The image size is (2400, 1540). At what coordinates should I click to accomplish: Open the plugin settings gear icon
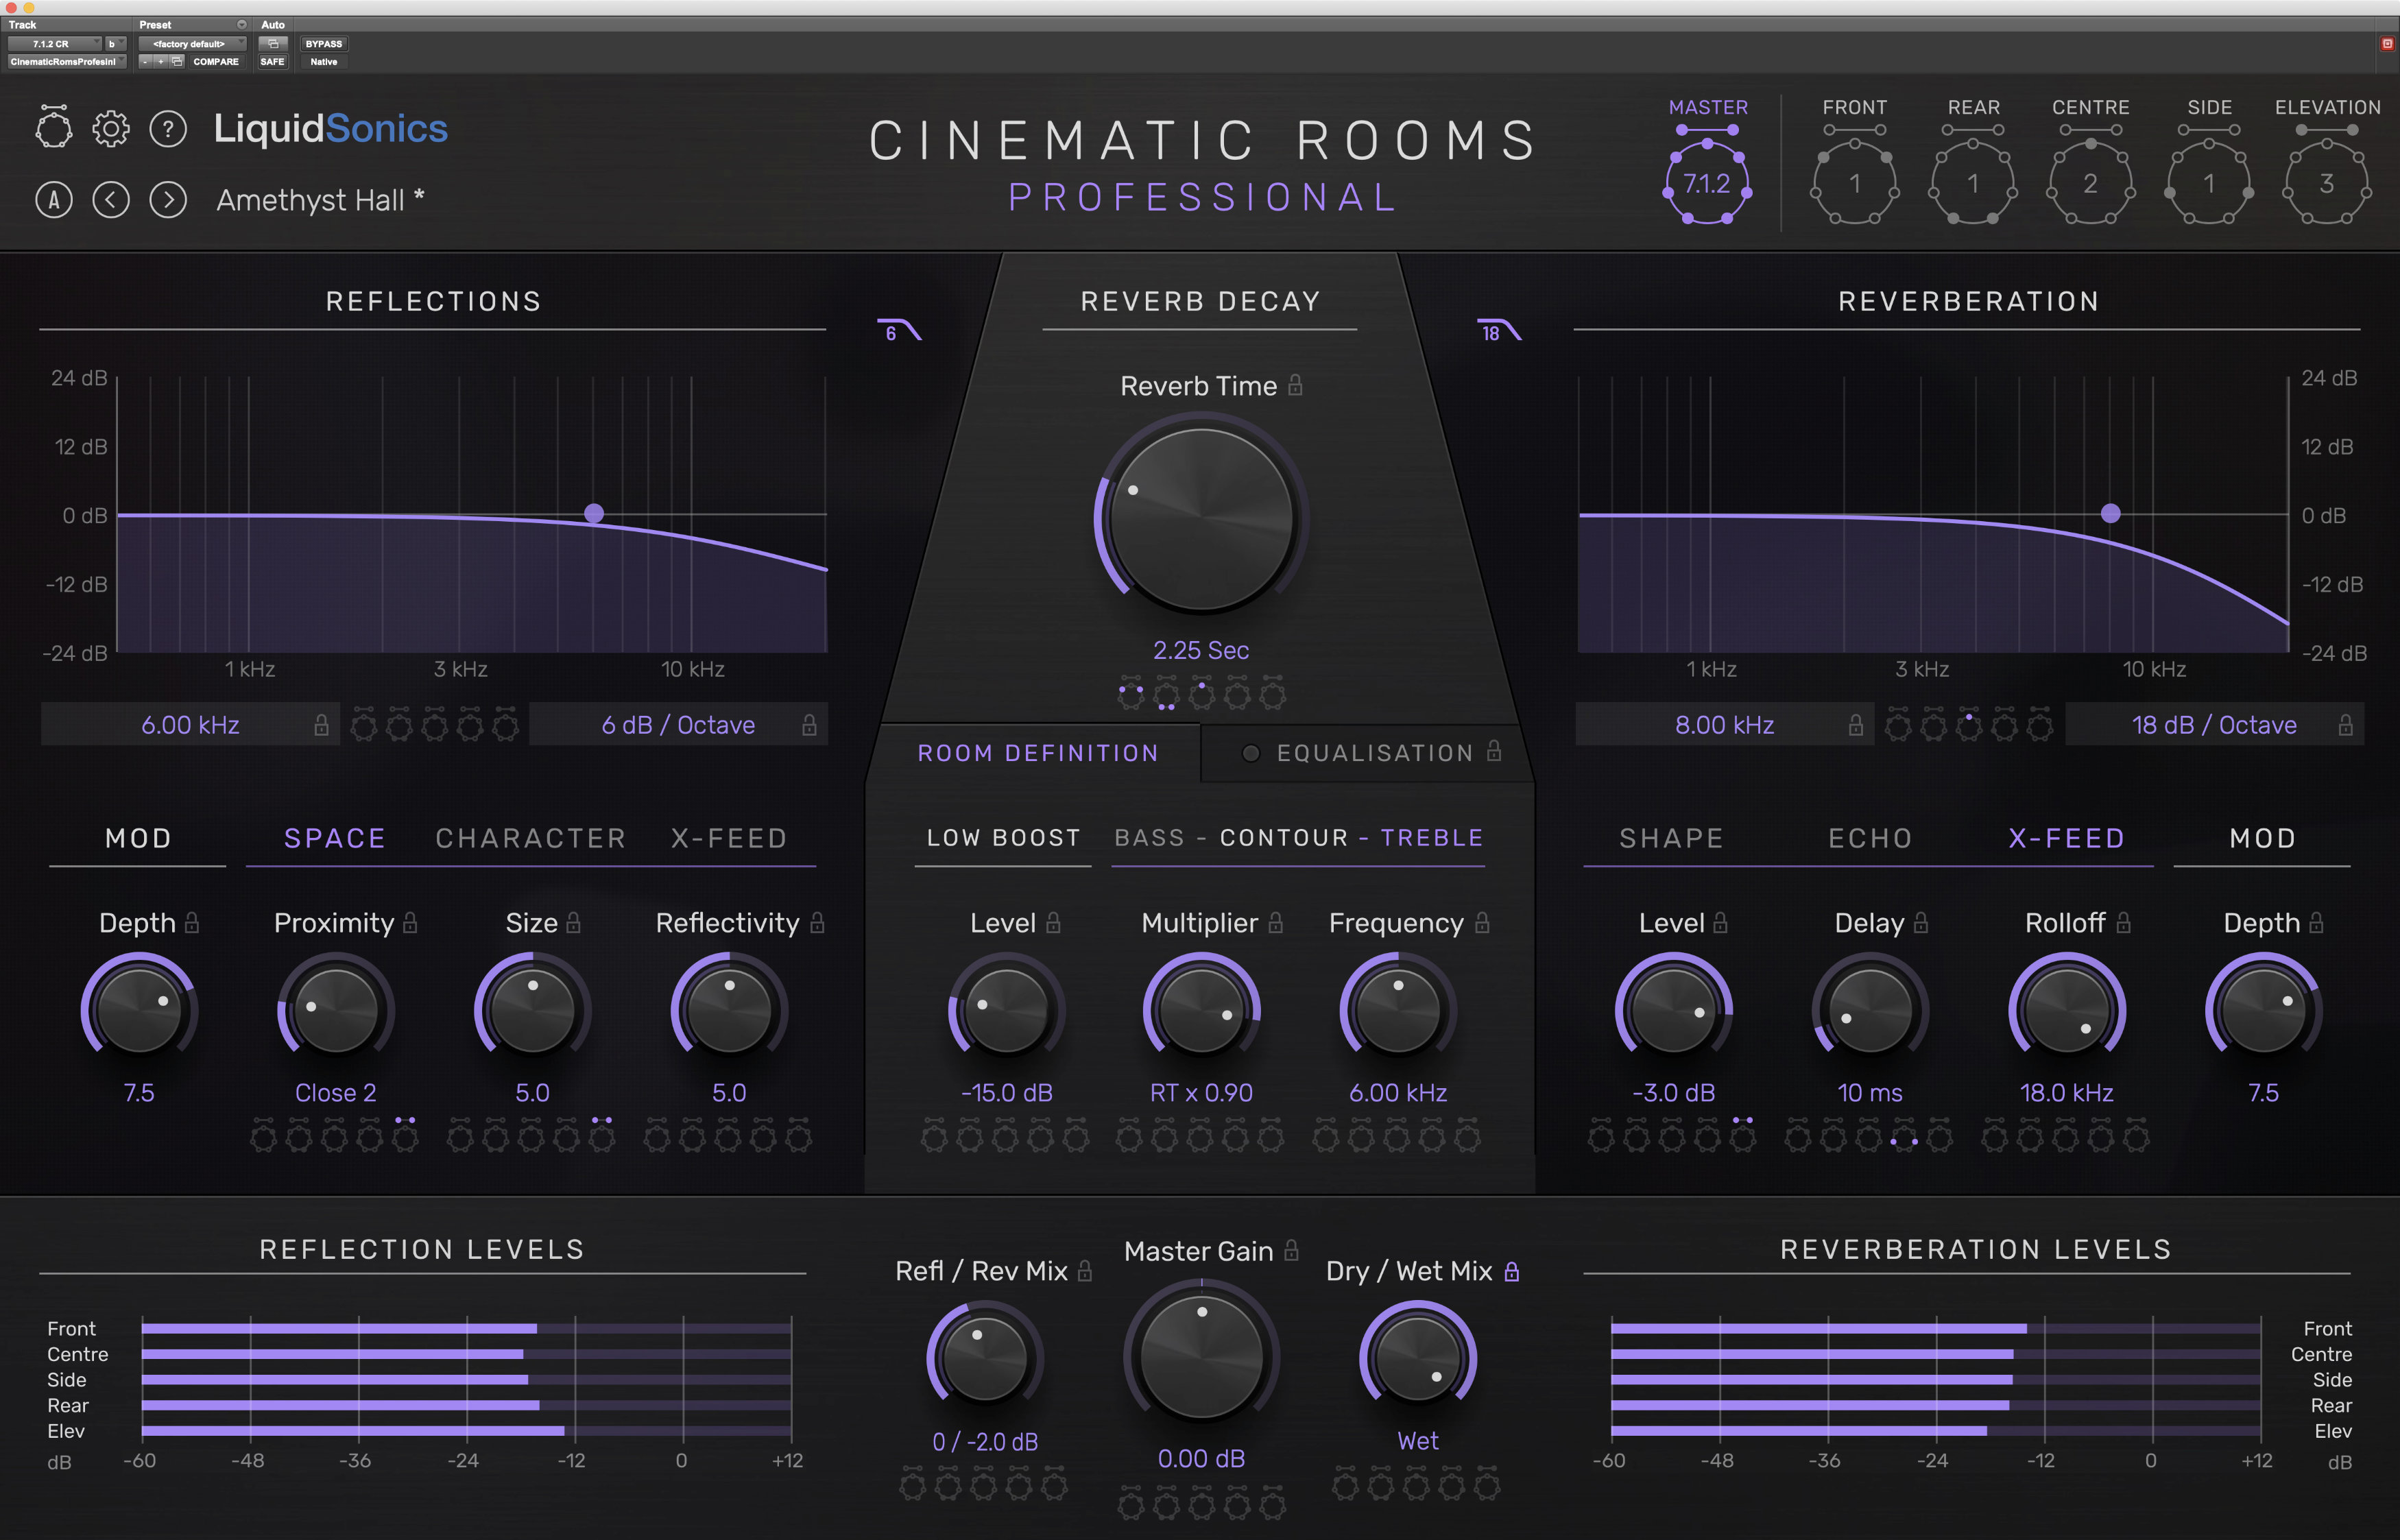point(111,128)
